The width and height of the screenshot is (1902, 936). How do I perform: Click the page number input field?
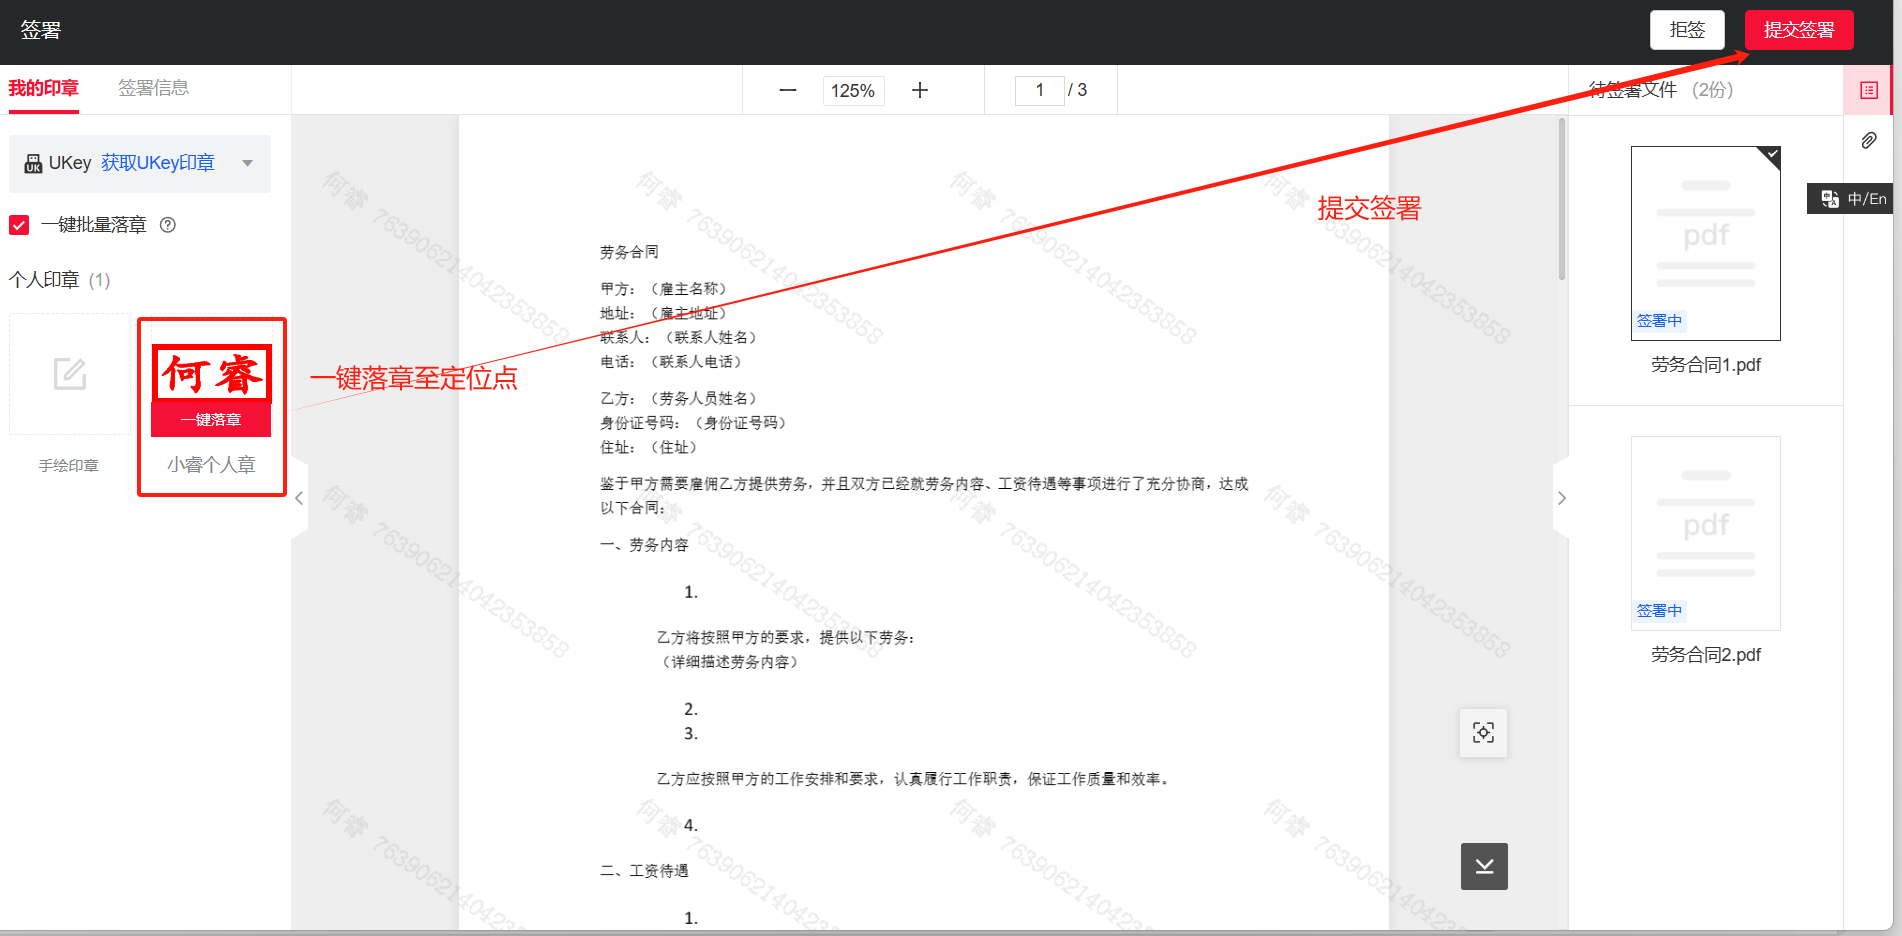[x=1040, y=90]
